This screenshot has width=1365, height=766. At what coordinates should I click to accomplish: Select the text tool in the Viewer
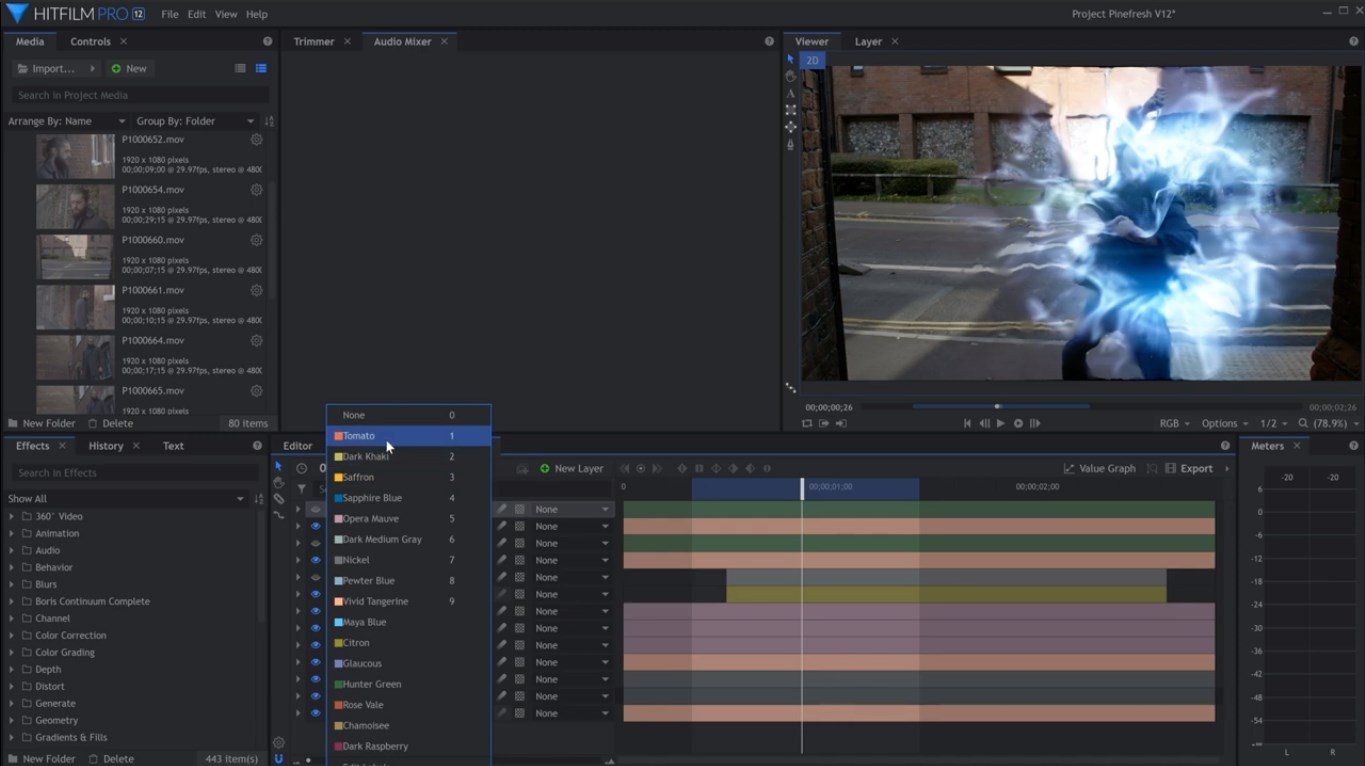(790, 93)
